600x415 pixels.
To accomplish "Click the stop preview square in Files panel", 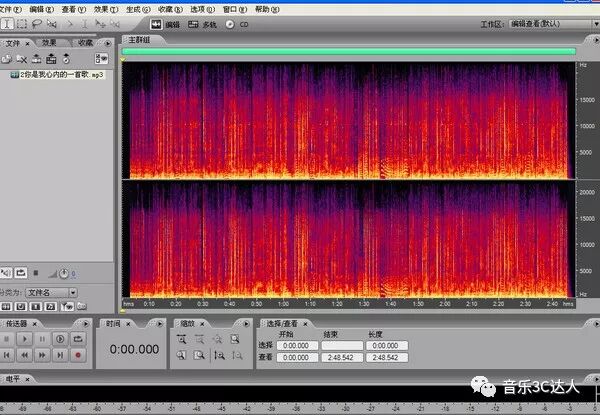I will tap(36, 273).
